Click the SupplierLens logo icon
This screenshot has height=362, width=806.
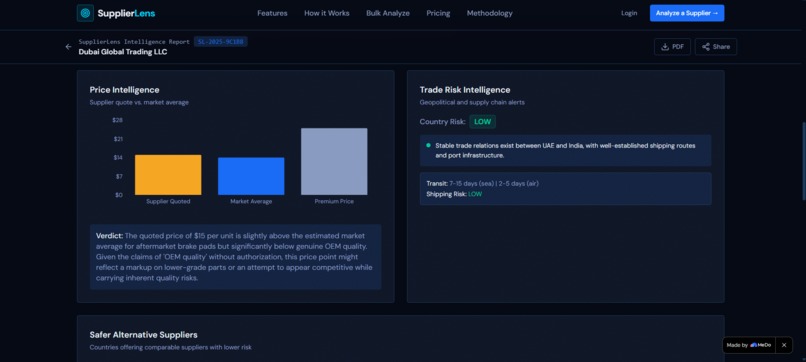coord(85,13)
